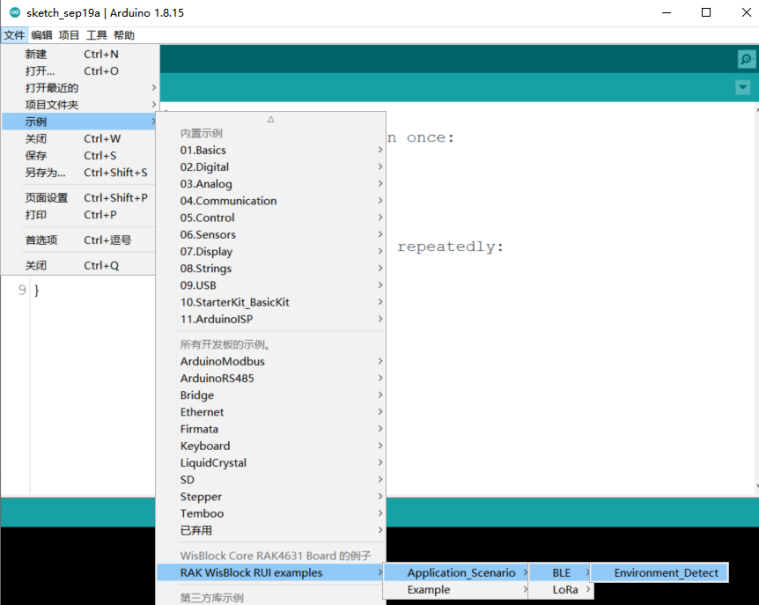
Task: Open ArduinoRS485 examples
Action: click(x=271, y=378)
